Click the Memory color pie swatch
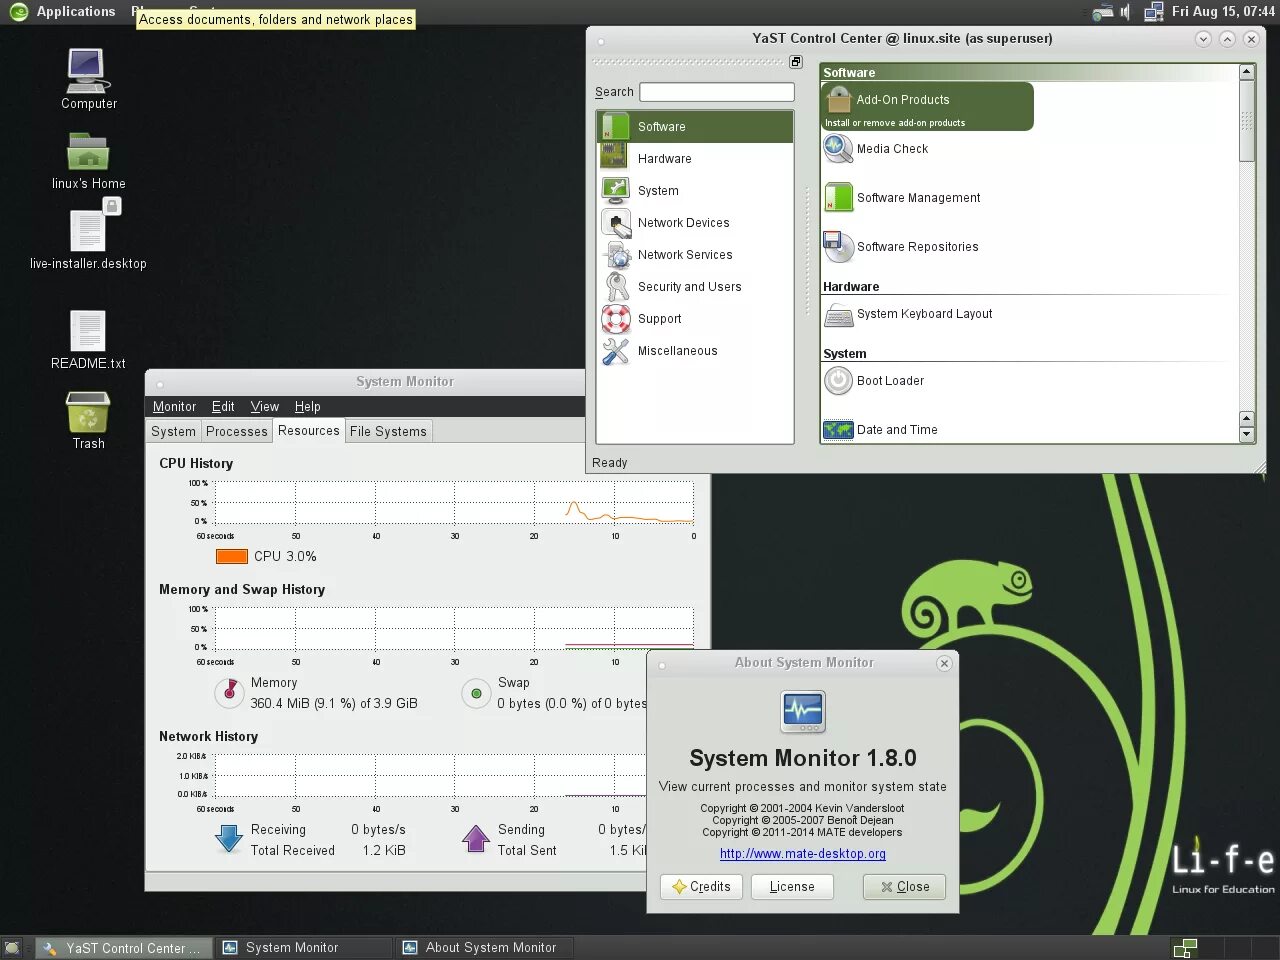Screen dimensions: 1280x960 point(230,692)
